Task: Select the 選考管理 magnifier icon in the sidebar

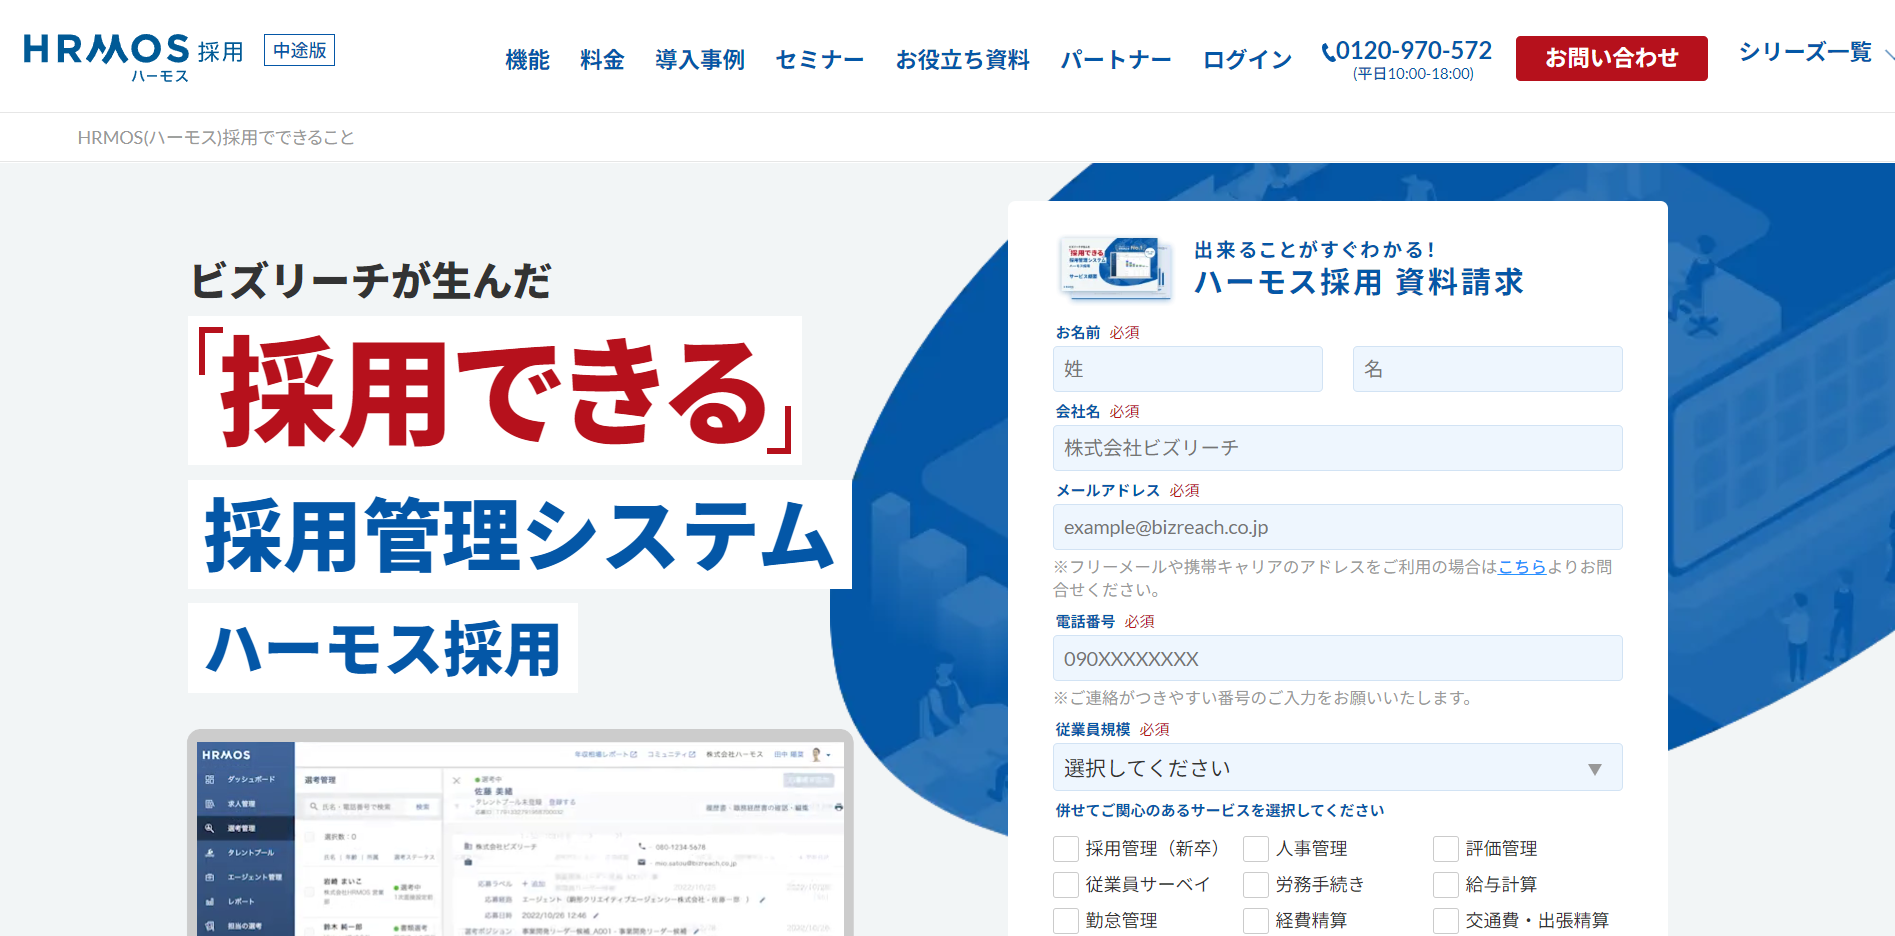Action: tap(209, 828)
